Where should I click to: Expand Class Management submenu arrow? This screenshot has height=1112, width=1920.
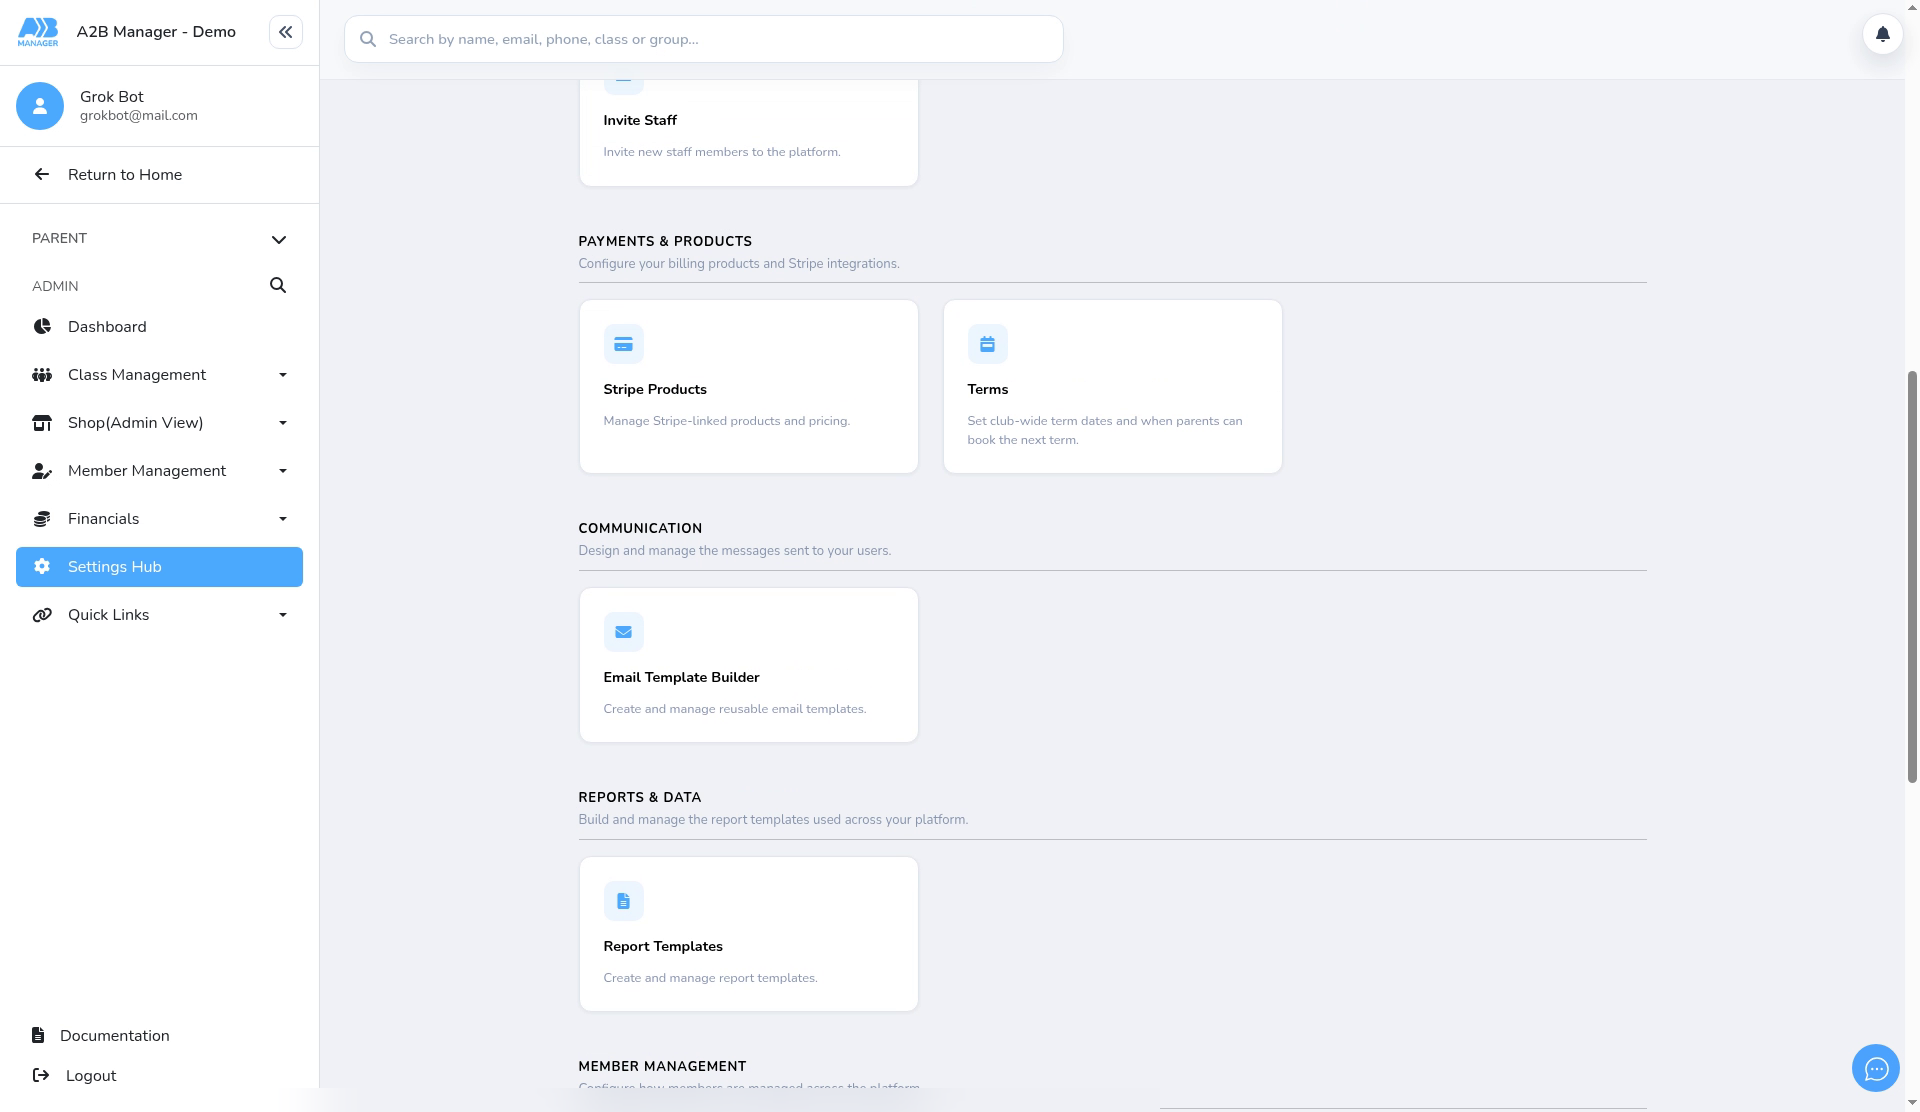(x=283, y=375)
